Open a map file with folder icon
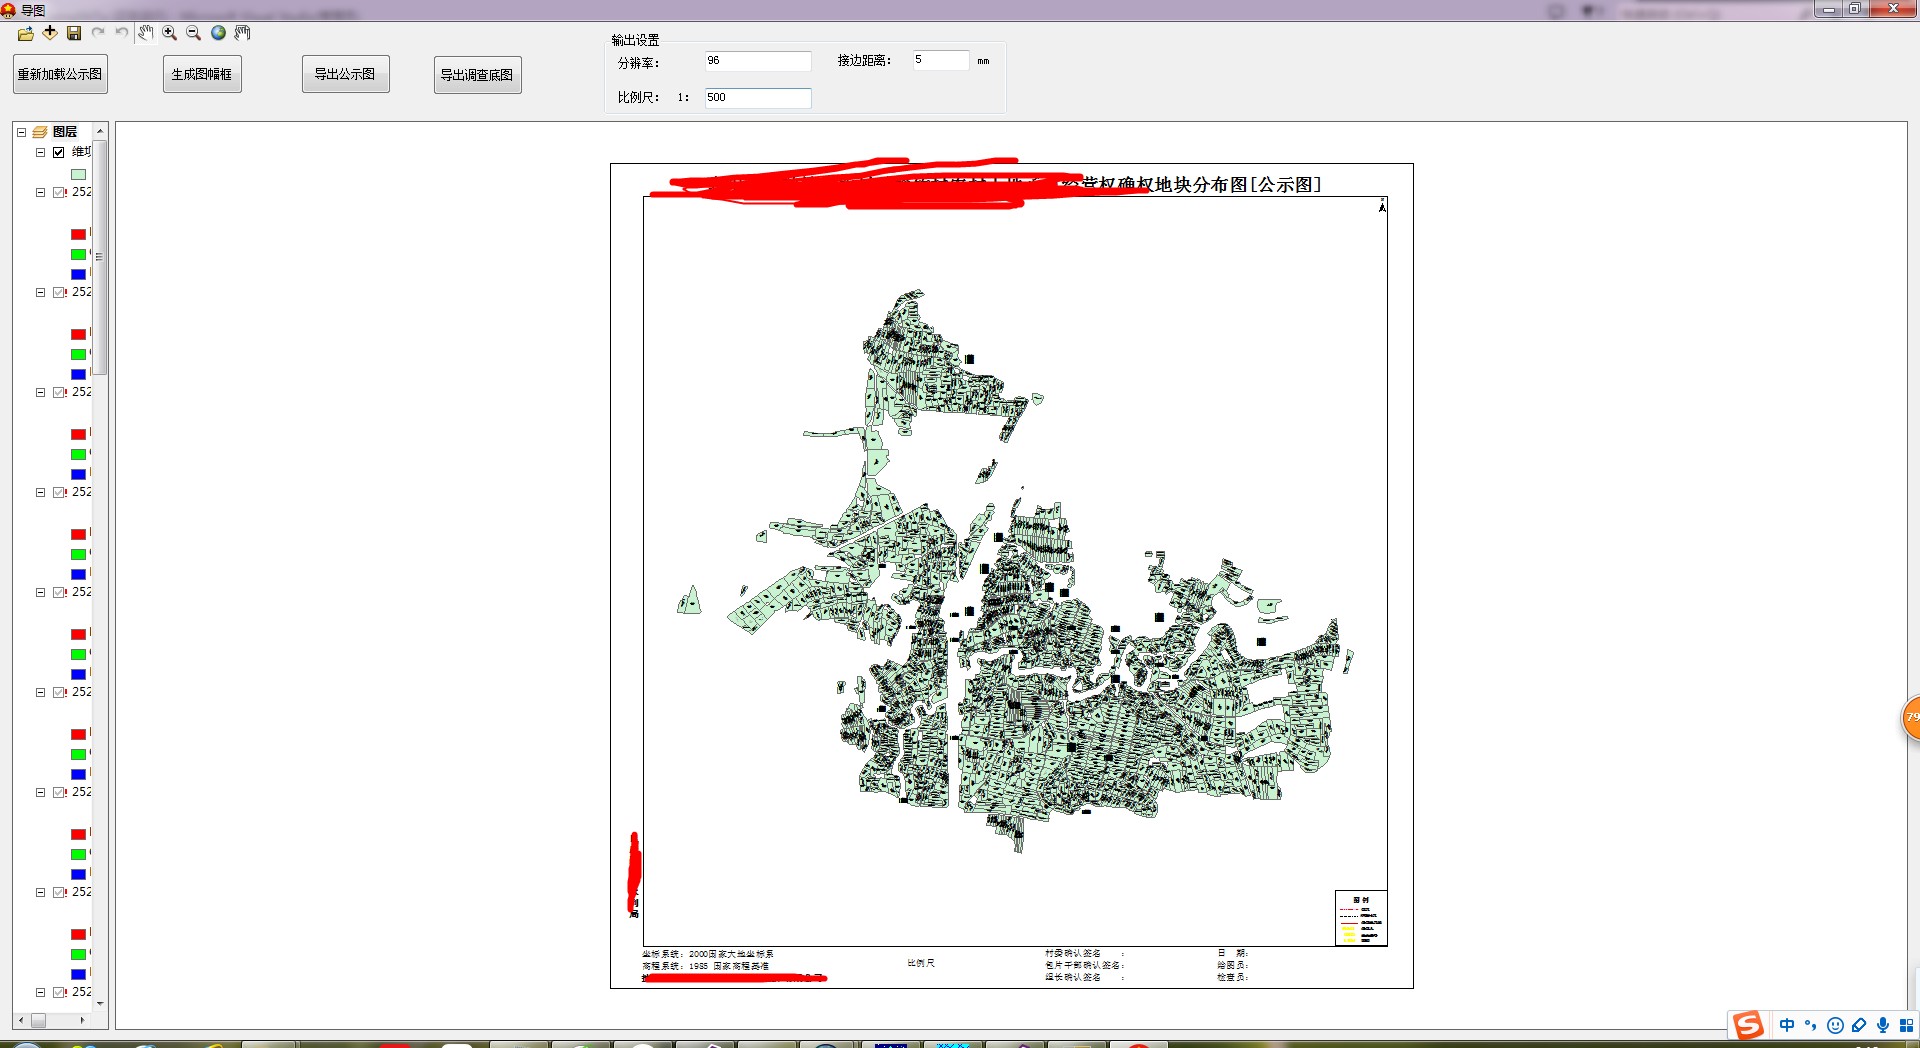 pyautogui.click(x=26, y=33)
